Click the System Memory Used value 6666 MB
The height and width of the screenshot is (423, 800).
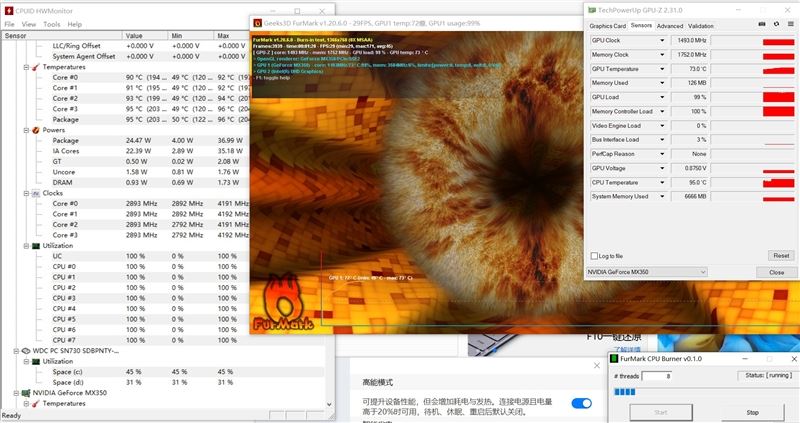tap(695, 196)
